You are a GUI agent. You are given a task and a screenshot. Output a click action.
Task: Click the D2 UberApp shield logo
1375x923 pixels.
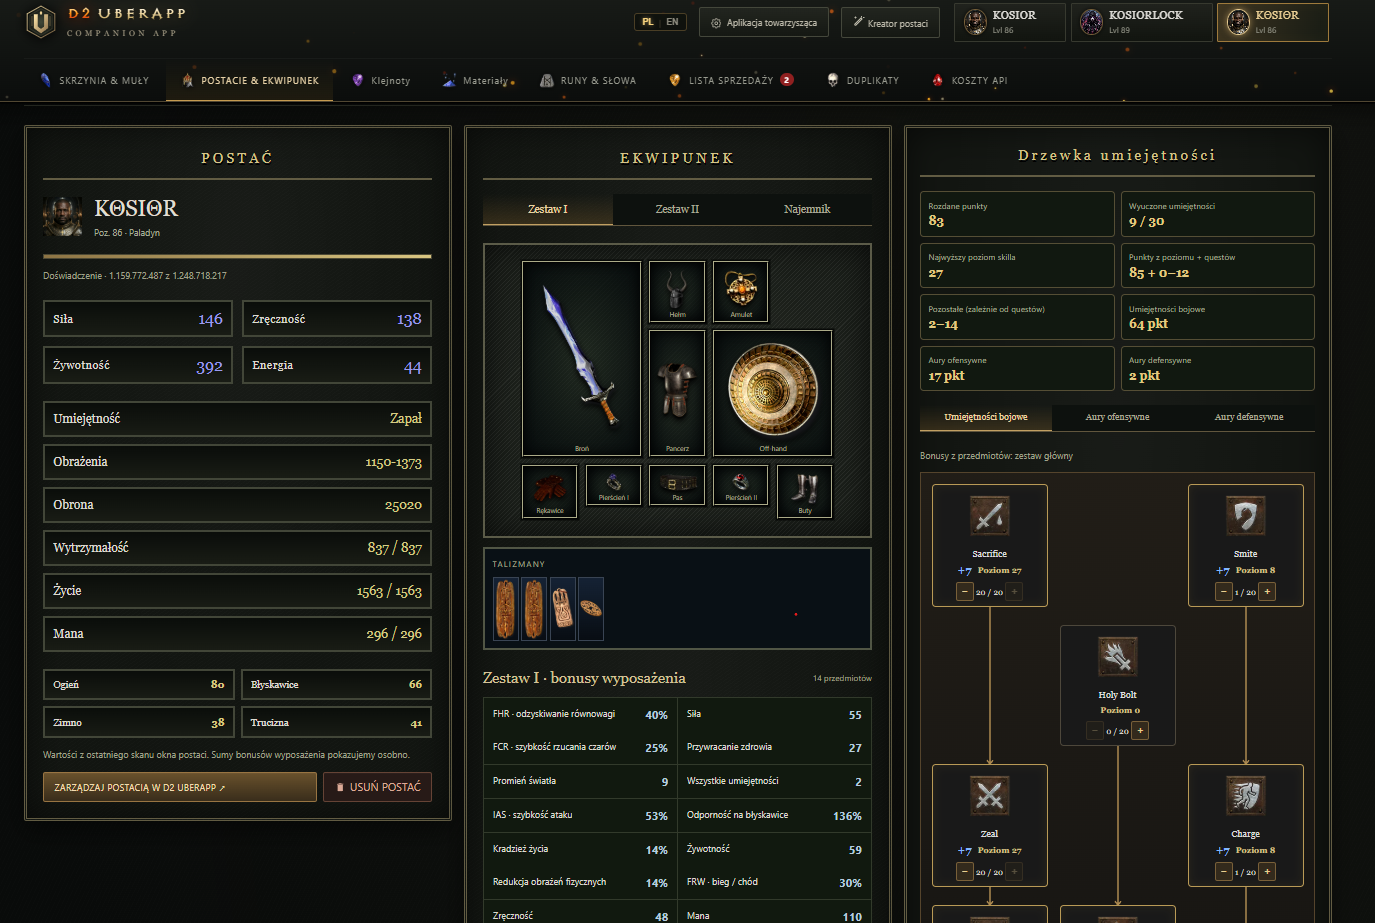pyautogui.click(x=40, y=21)
